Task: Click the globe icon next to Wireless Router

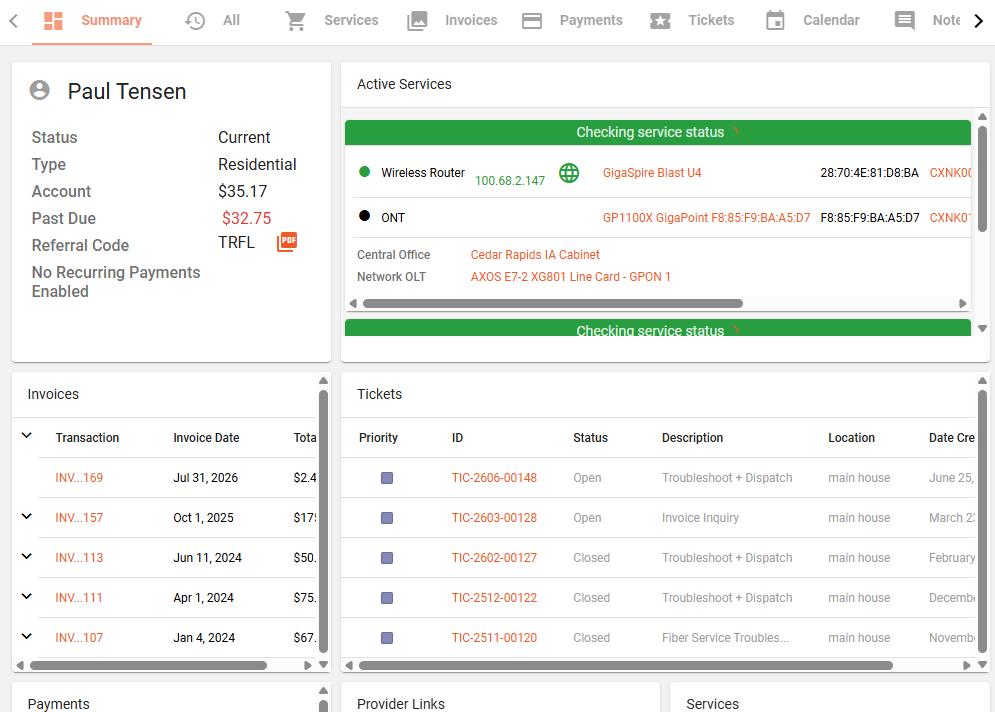Action: 569,173
